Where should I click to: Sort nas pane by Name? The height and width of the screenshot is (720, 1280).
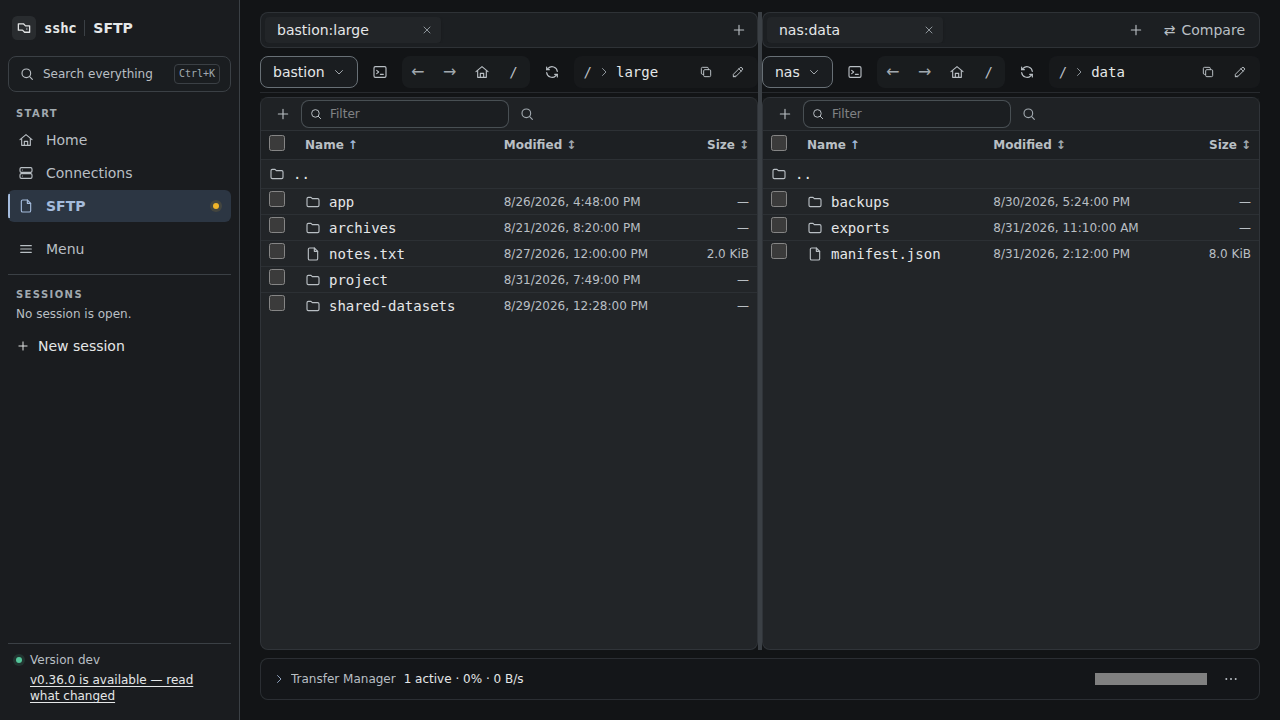pyautogui.click(x=833, y=145)
